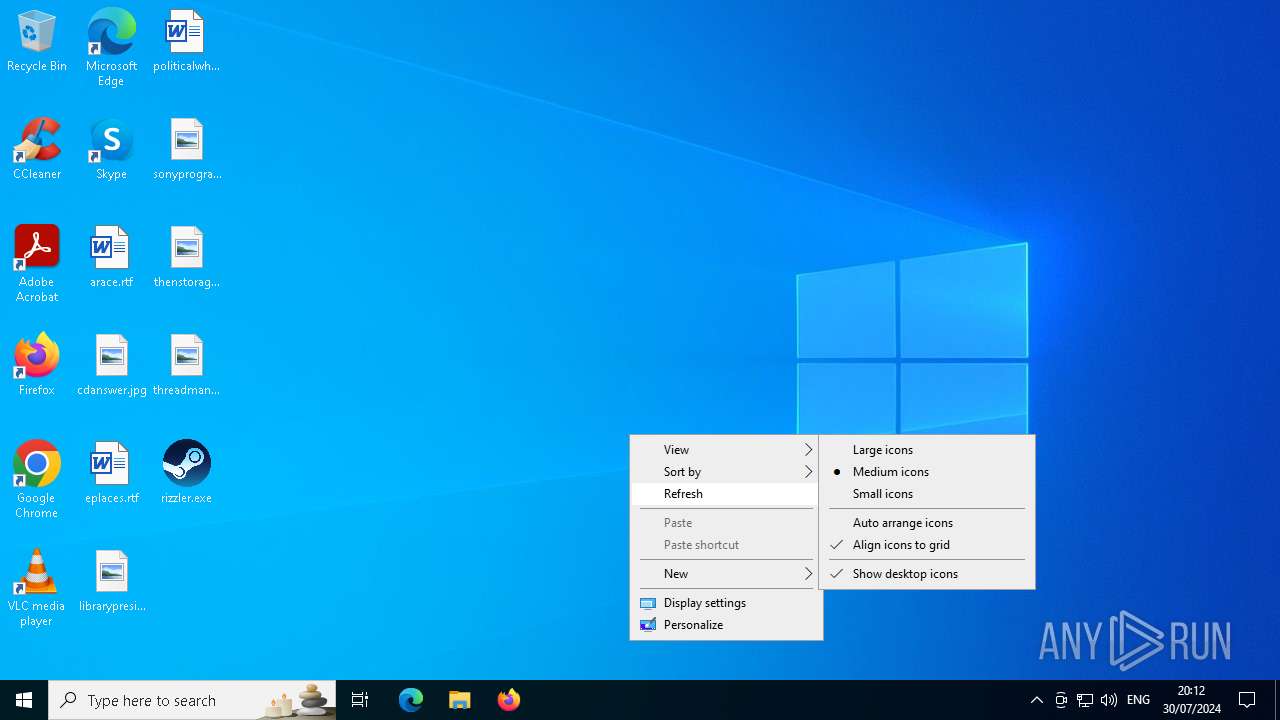Click Refresh in the context menu

pos(726,494)
